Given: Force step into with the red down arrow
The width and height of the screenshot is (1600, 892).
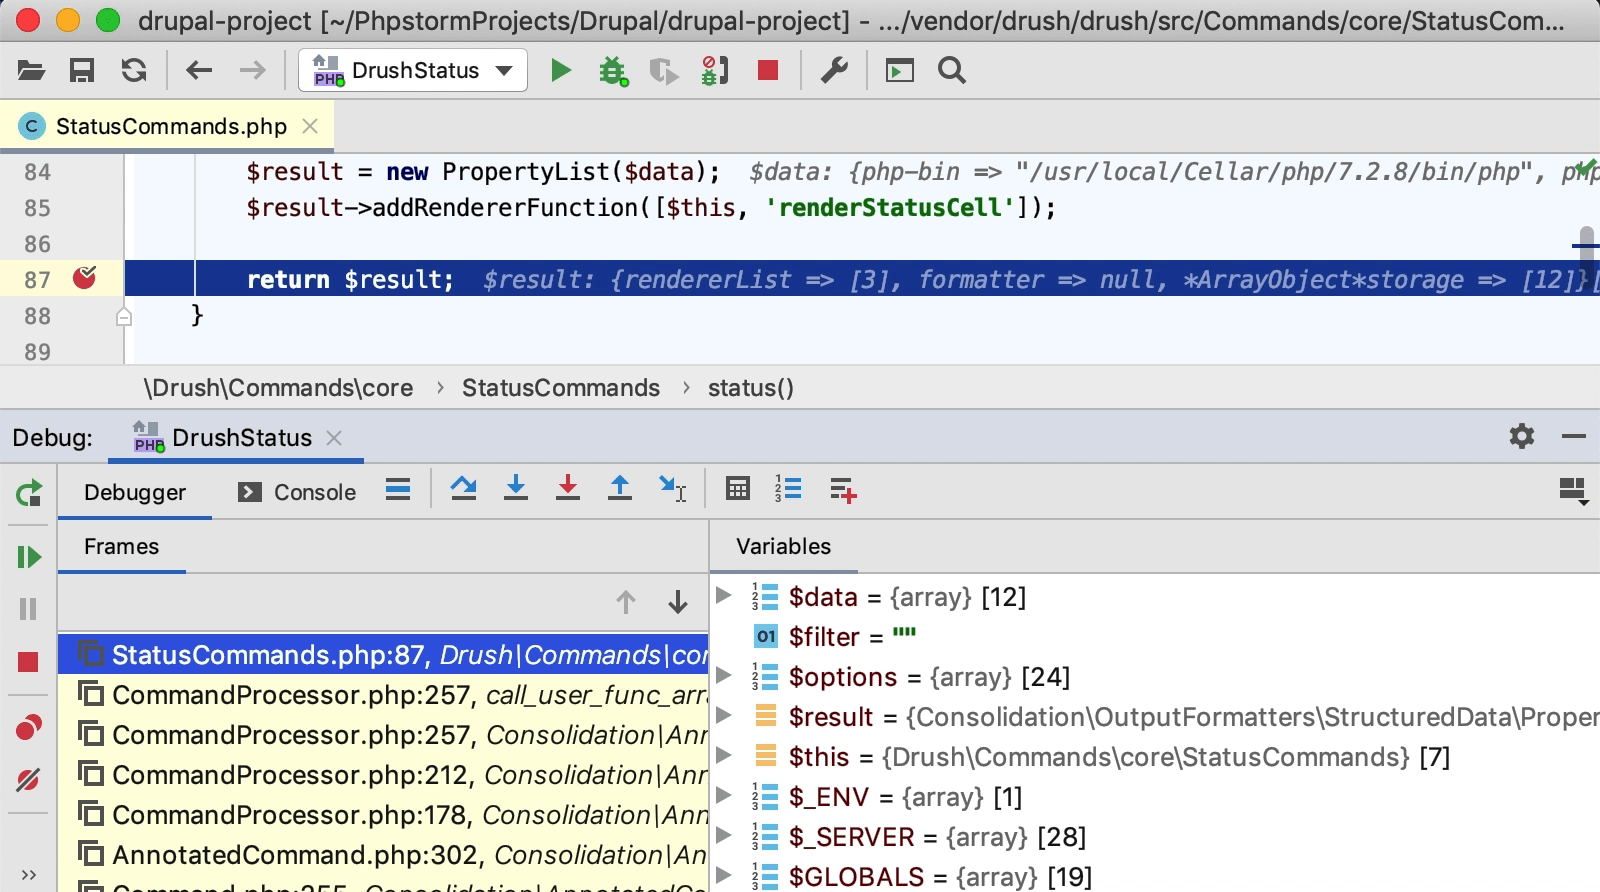Looking at the screenshot, I should click(568, 489).
